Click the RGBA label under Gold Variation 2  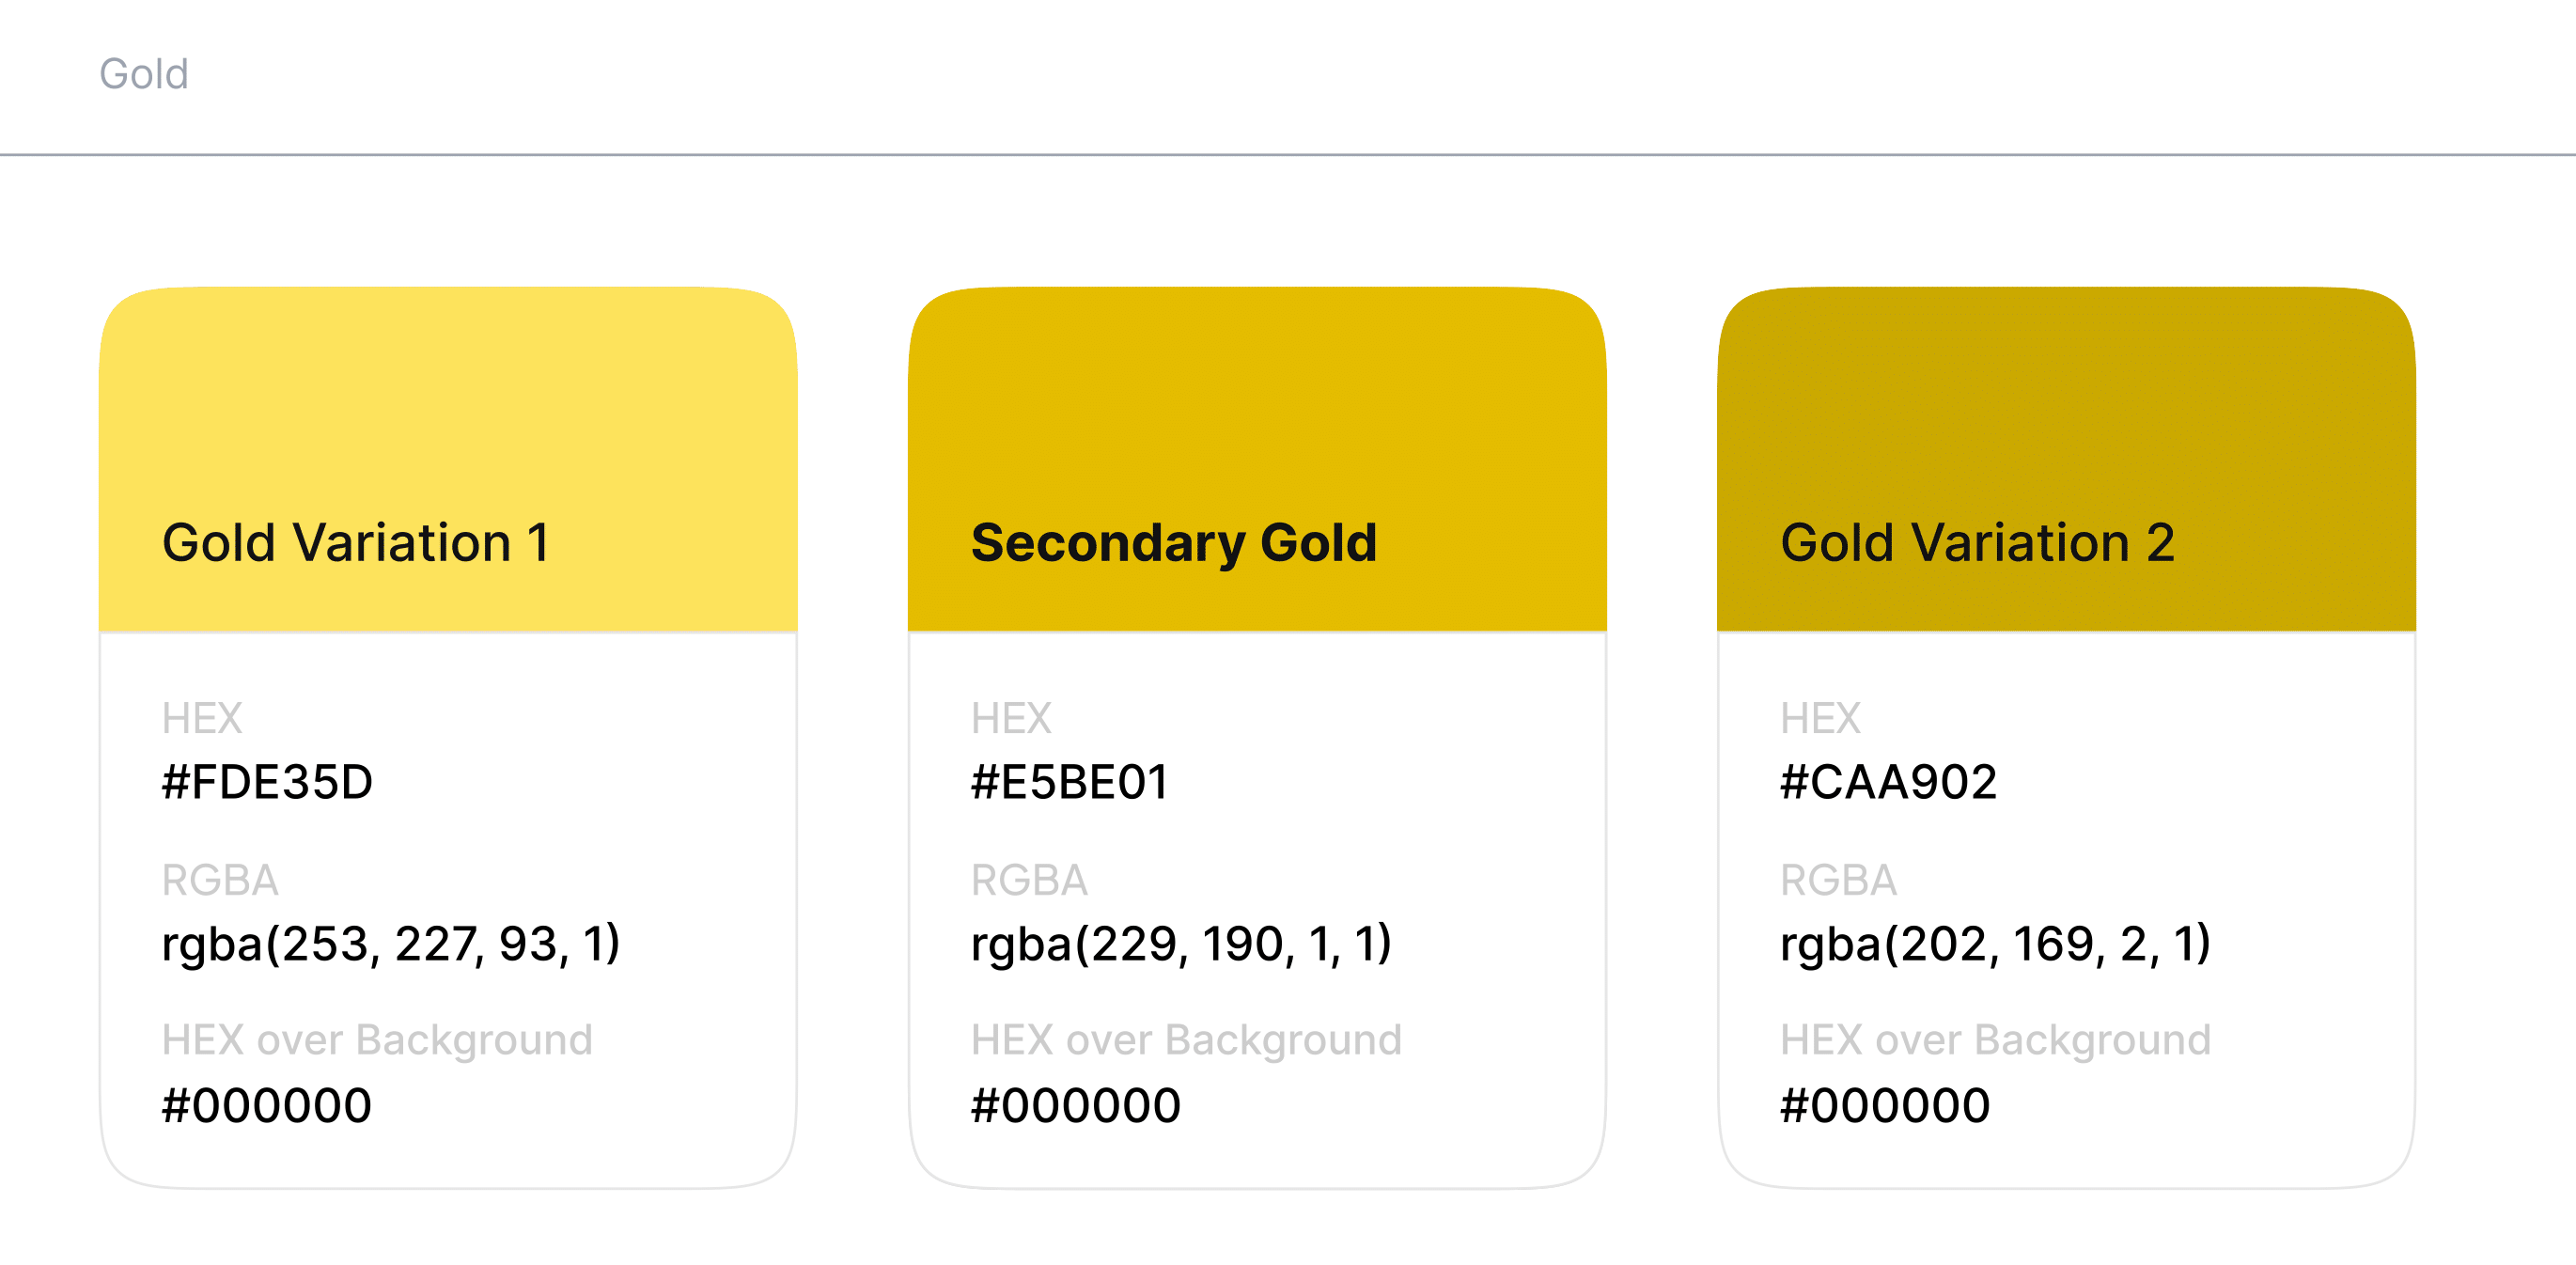pos(1838,880)
